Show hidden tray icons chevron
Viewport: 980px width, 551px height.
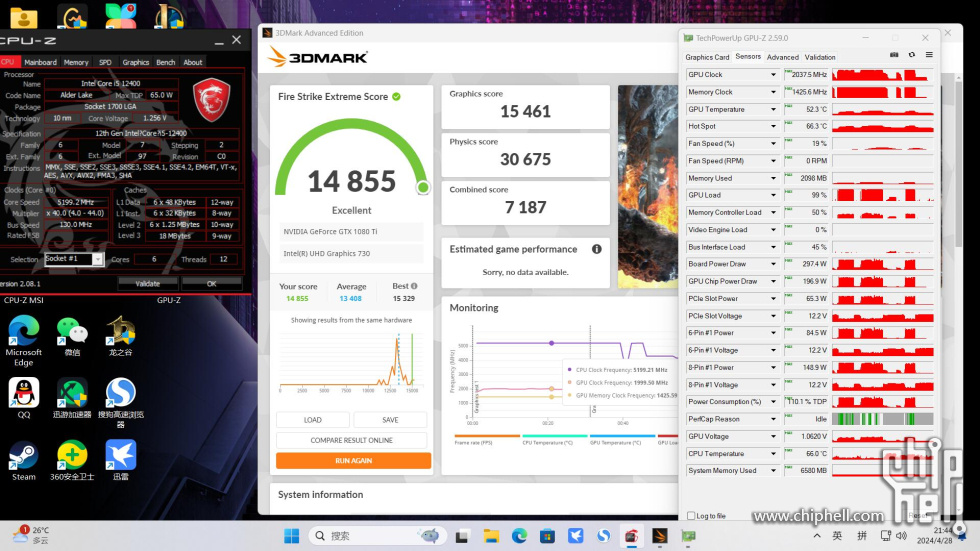tap(817, 536)
